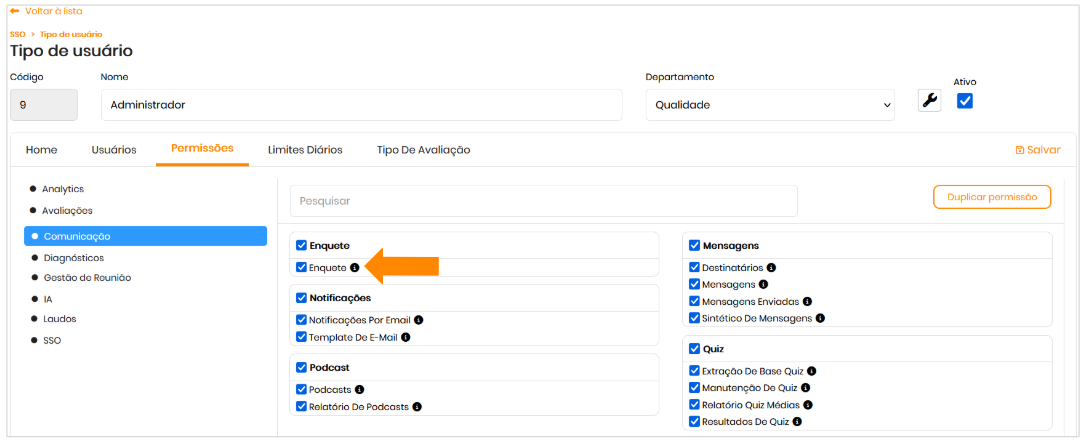Open the Departamento dropdown

pyautogui.click(x=770, y=104)
